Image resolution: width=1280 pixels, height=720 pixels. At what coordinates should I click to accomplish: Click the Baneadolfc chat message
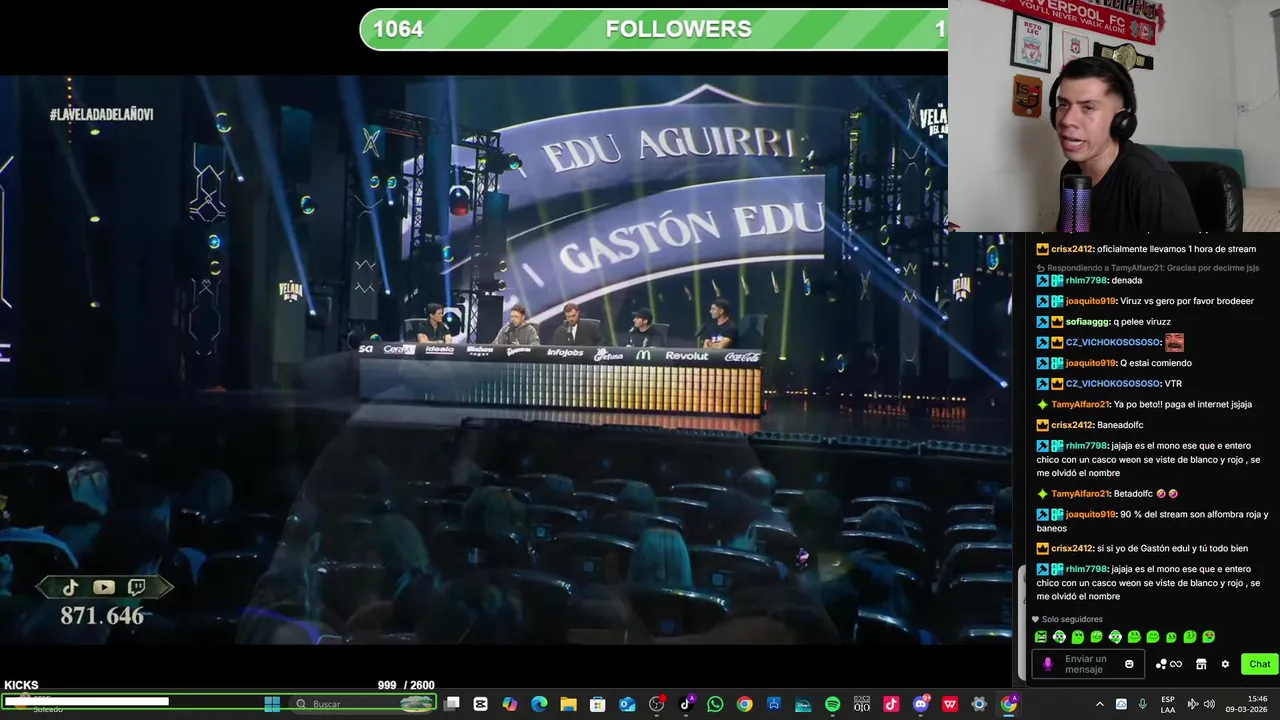[1122, 425]
